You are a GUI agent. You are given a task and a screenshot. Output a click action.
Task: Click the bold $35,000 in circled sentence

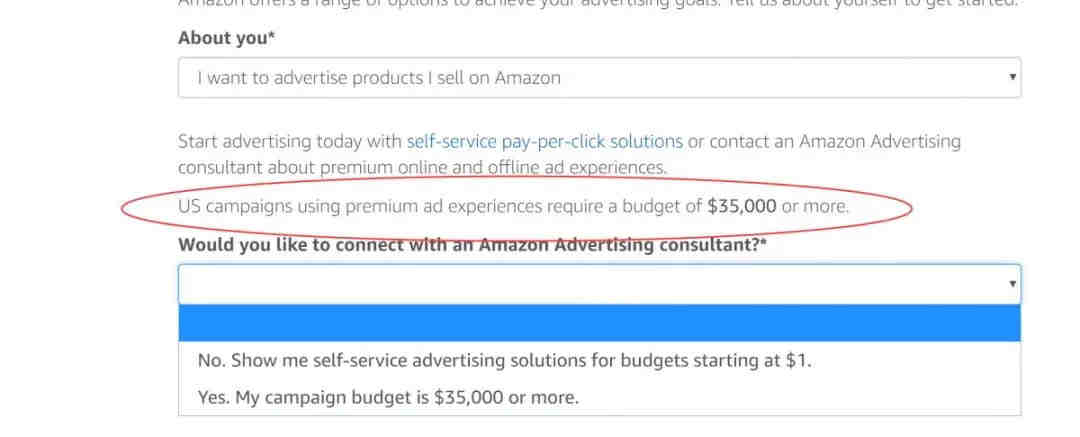click(x=742, y=206)
